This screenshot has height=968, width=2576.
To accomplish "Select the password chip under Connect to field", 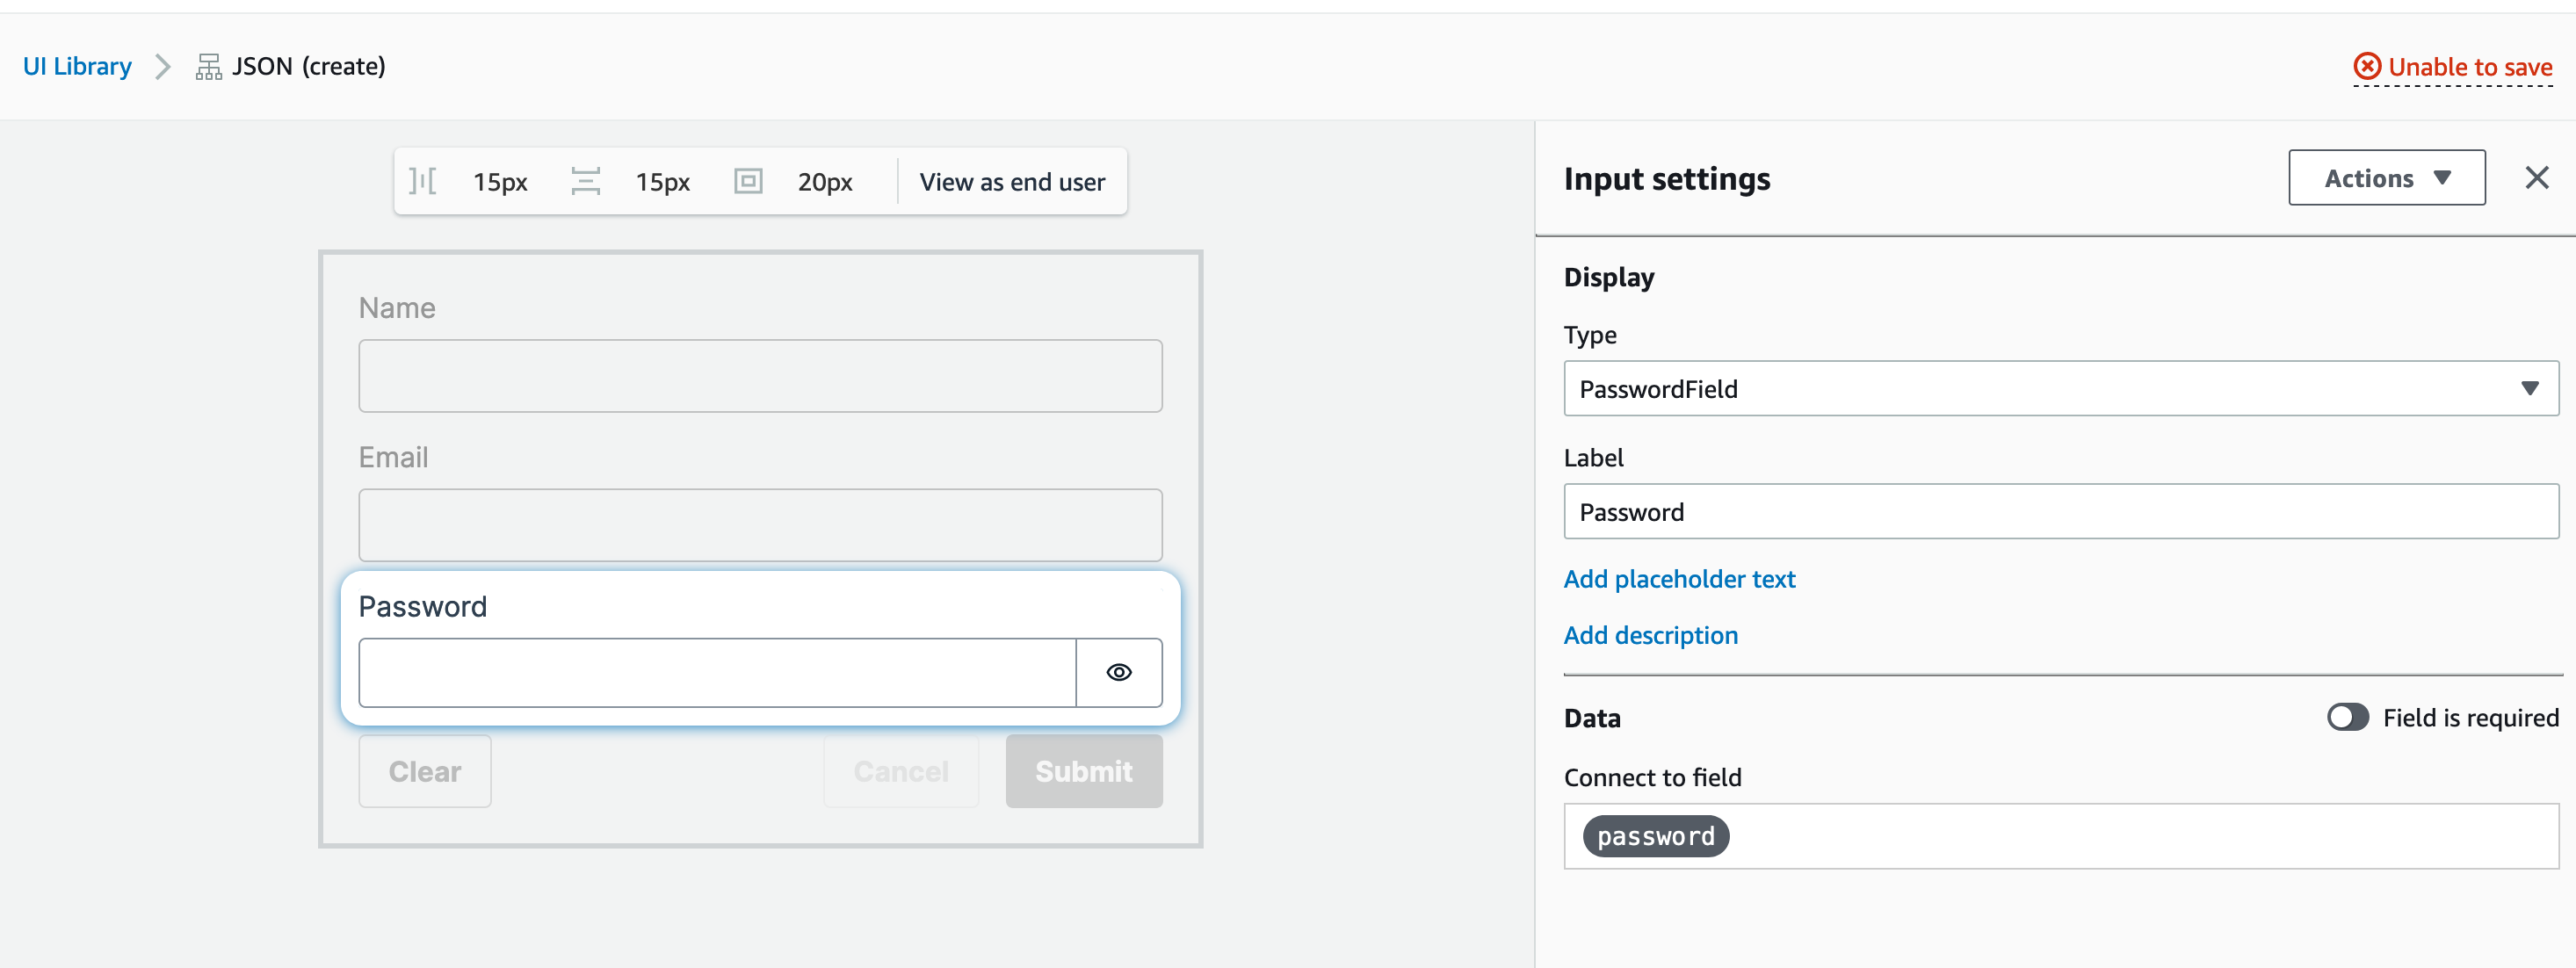I will click(x=1655, y=836).
